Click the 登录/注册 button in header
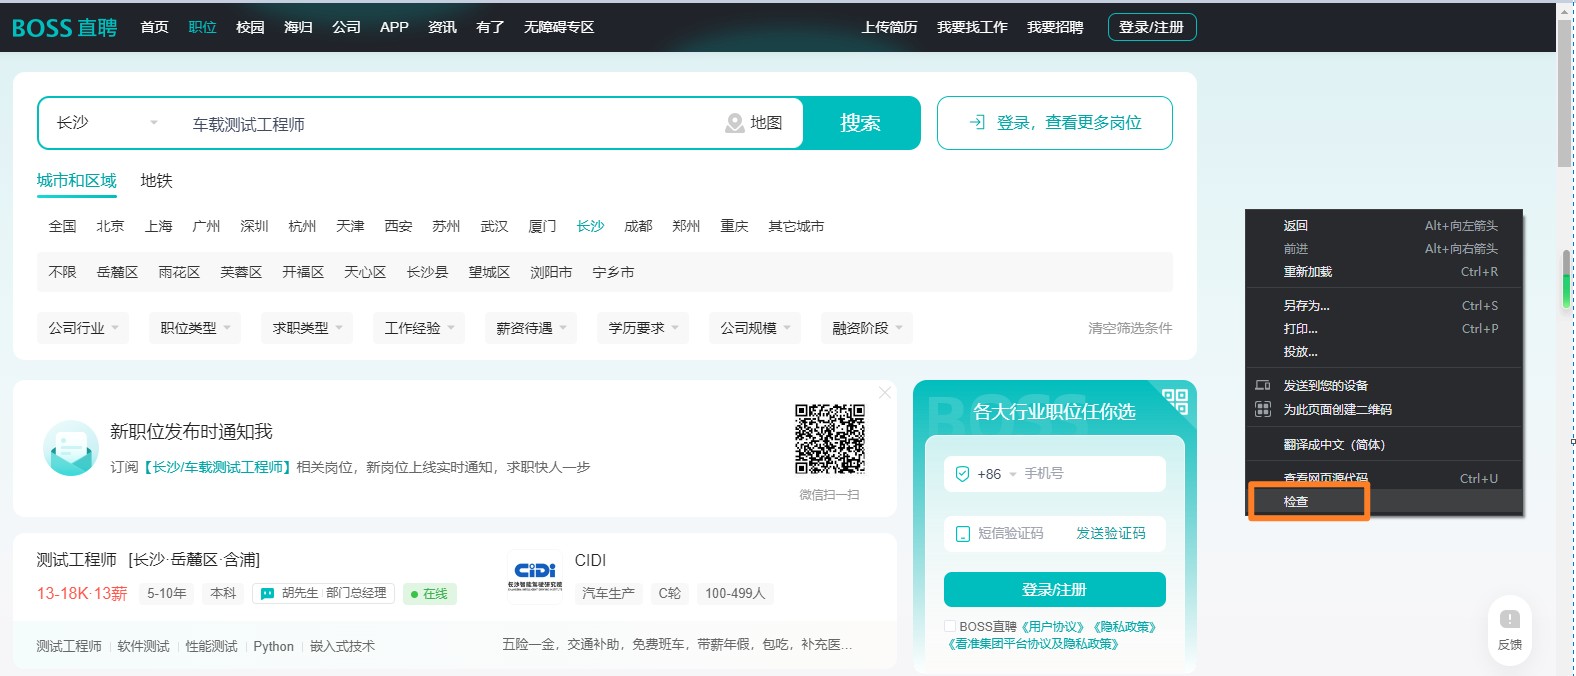Screen dimensions: 1576x676 (x=1152, y=27)
